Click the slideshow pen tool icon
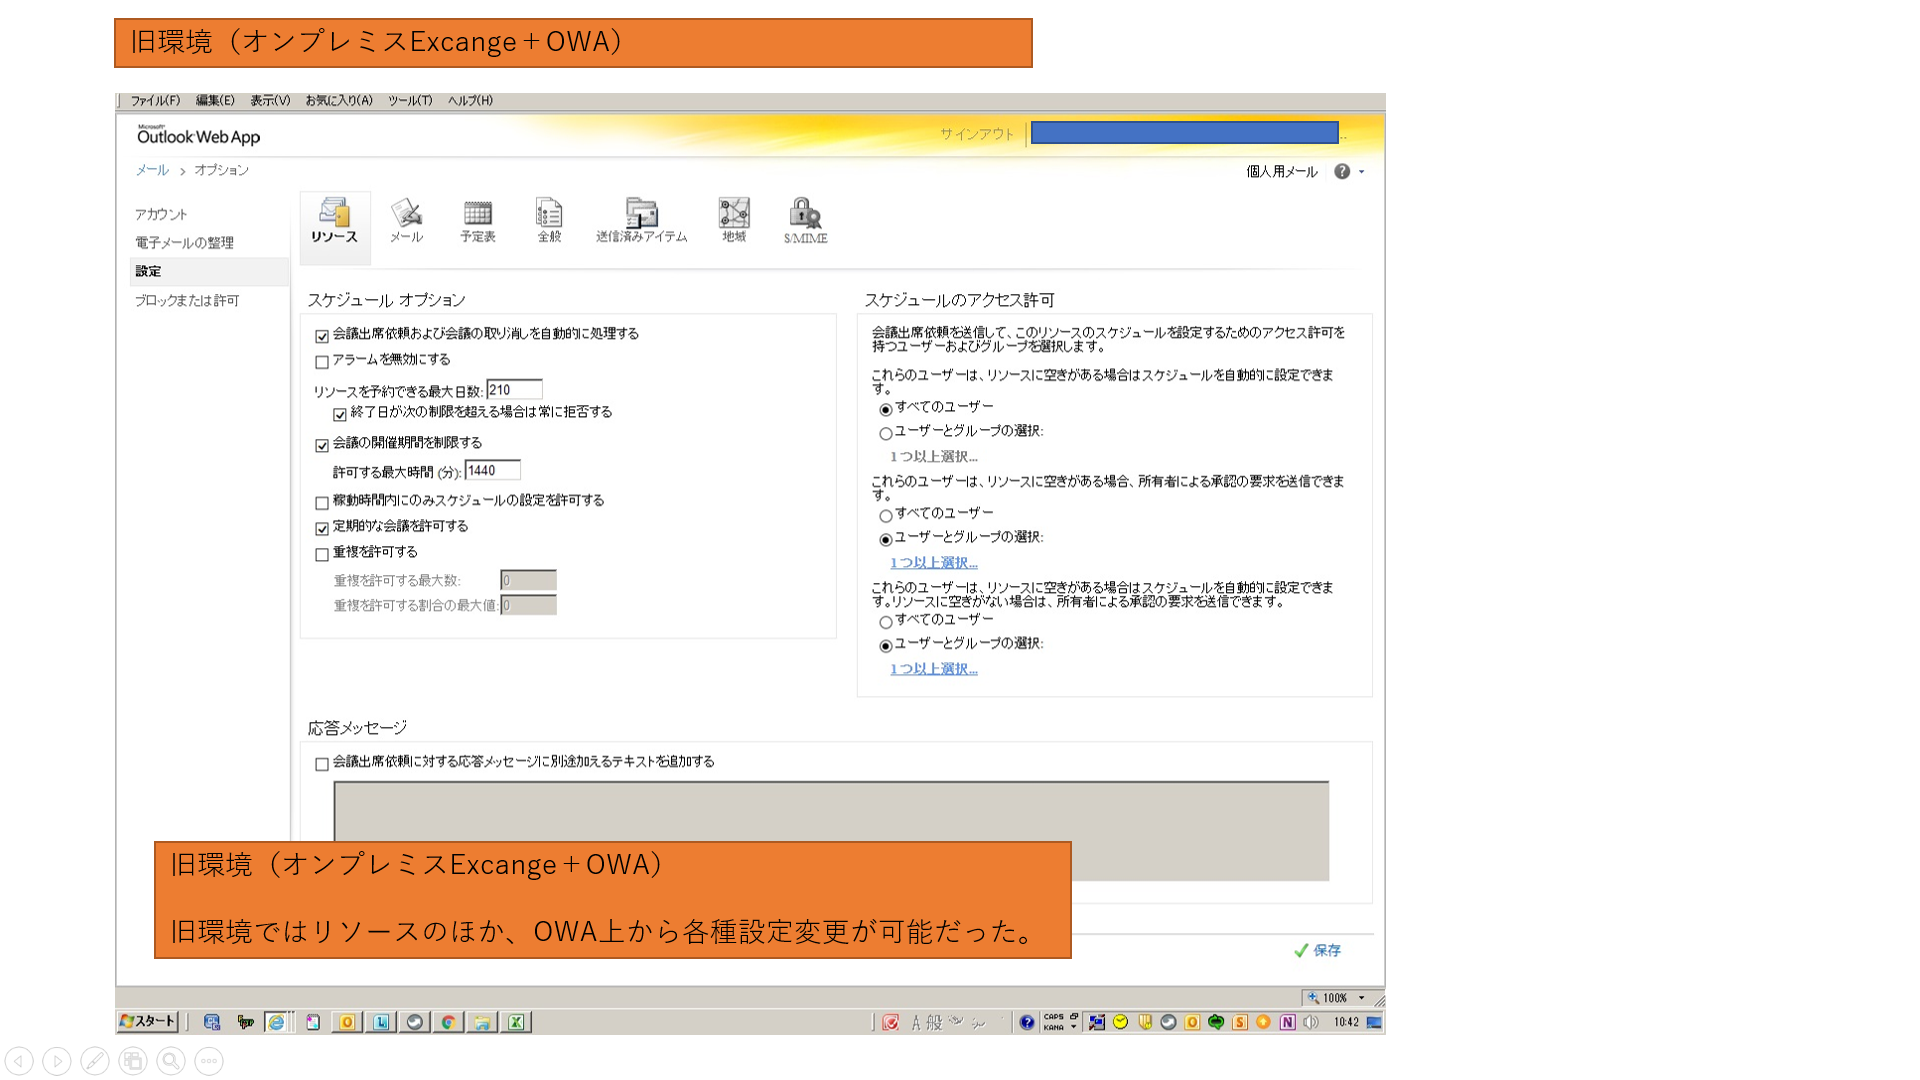Screen dimensions: 1920x1080 pos(95,1061)
